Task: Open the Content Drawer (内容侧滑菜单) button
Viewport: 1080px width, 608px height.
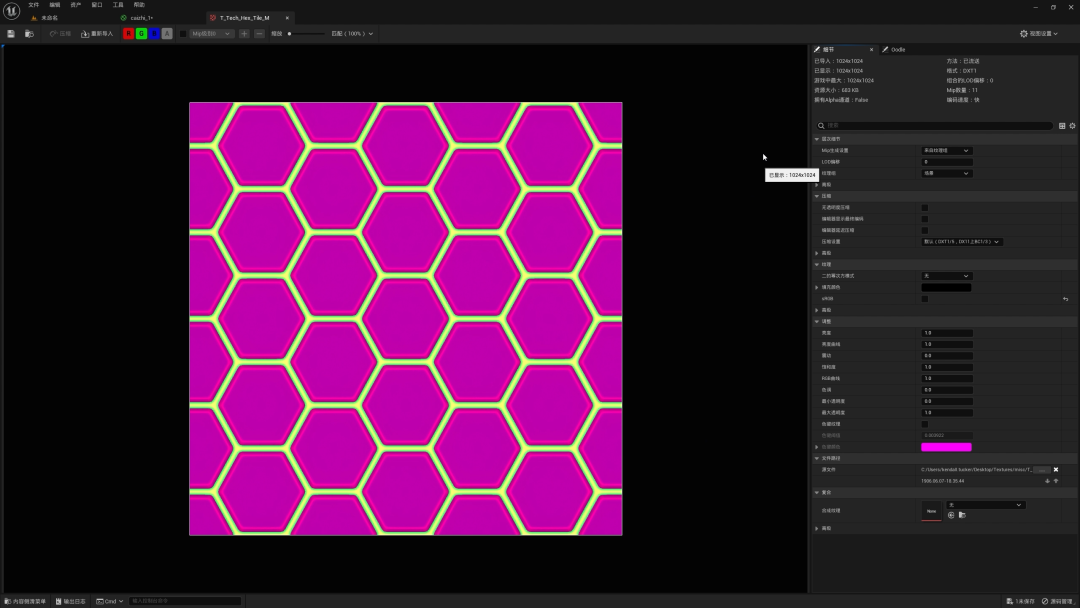Action: click(25, 601)
